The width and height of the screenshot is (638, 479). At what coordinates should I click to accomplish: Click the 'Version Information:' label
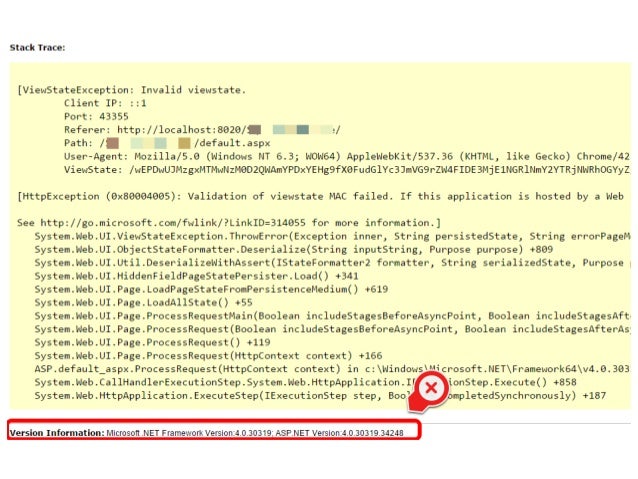click(x=57, y=433)
